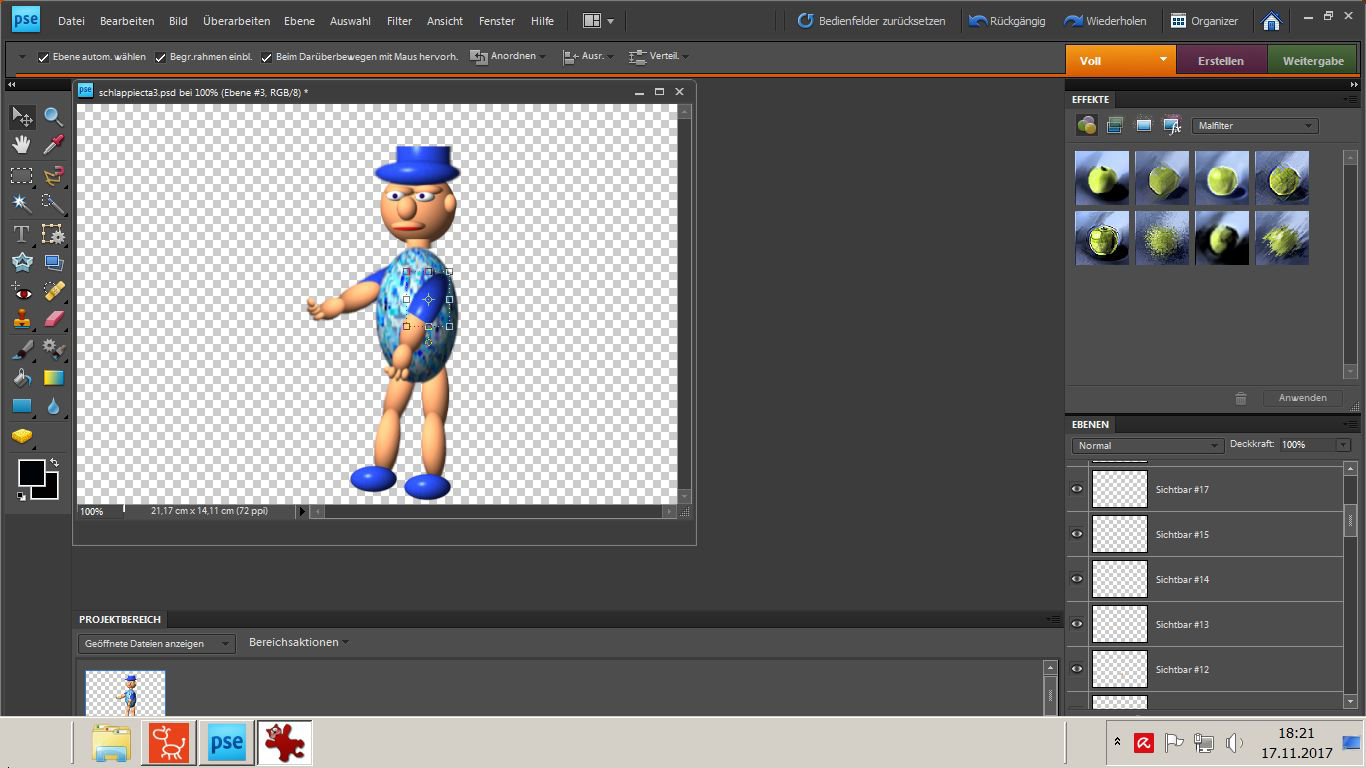The image size is (1366, 768).
Task: Select the Red Eye Removal tool
Action: pyautogui.click(x=22, y=292)
